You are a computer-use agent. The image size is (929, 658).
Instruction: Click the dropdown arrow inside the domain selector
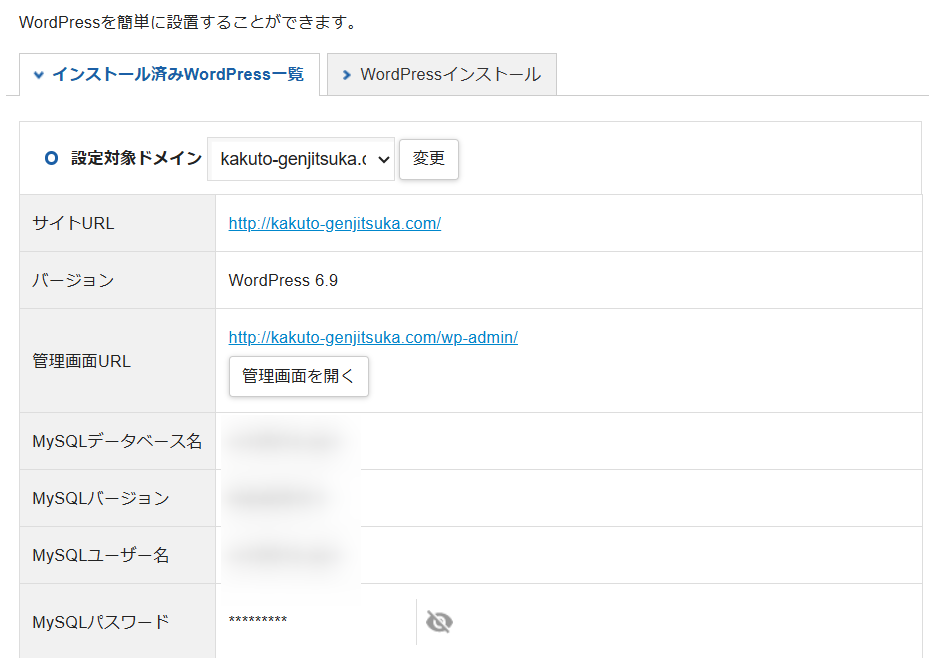click(381, 158)
